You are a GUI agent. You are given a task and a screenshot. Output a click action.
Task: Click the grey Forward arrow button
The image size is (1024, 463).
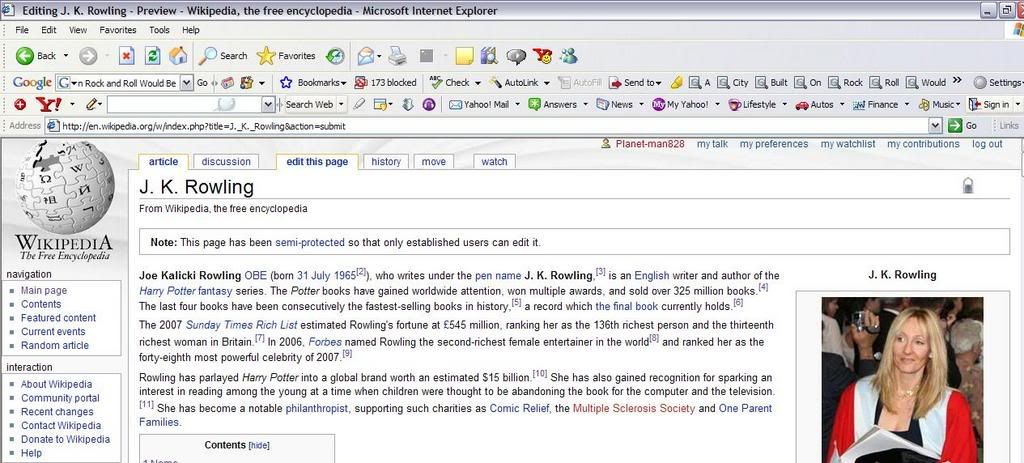pos(88,56)
